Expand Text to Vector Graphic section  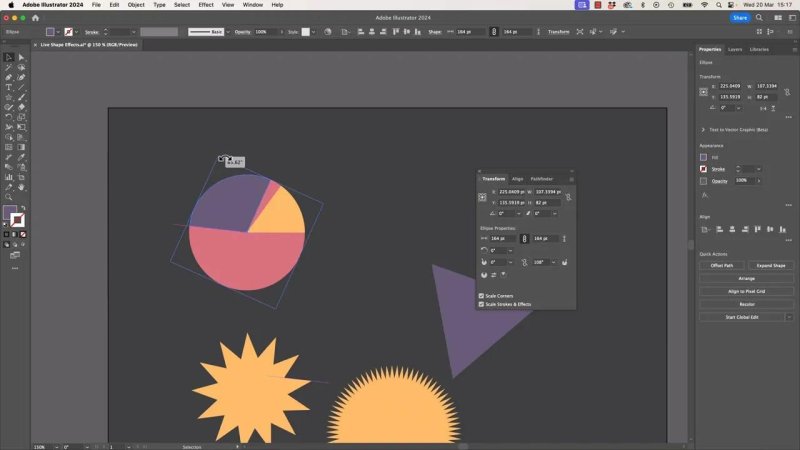(703, 130)
